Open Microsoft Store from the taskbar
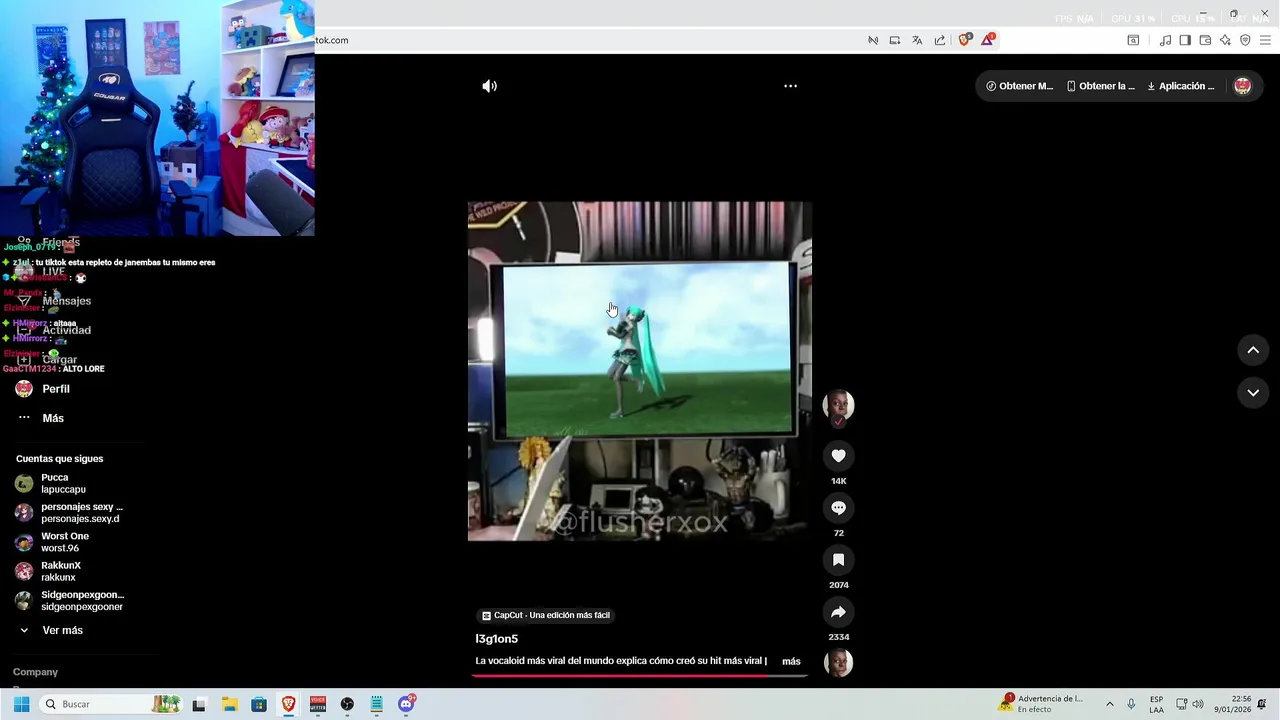 click(259, 704)
